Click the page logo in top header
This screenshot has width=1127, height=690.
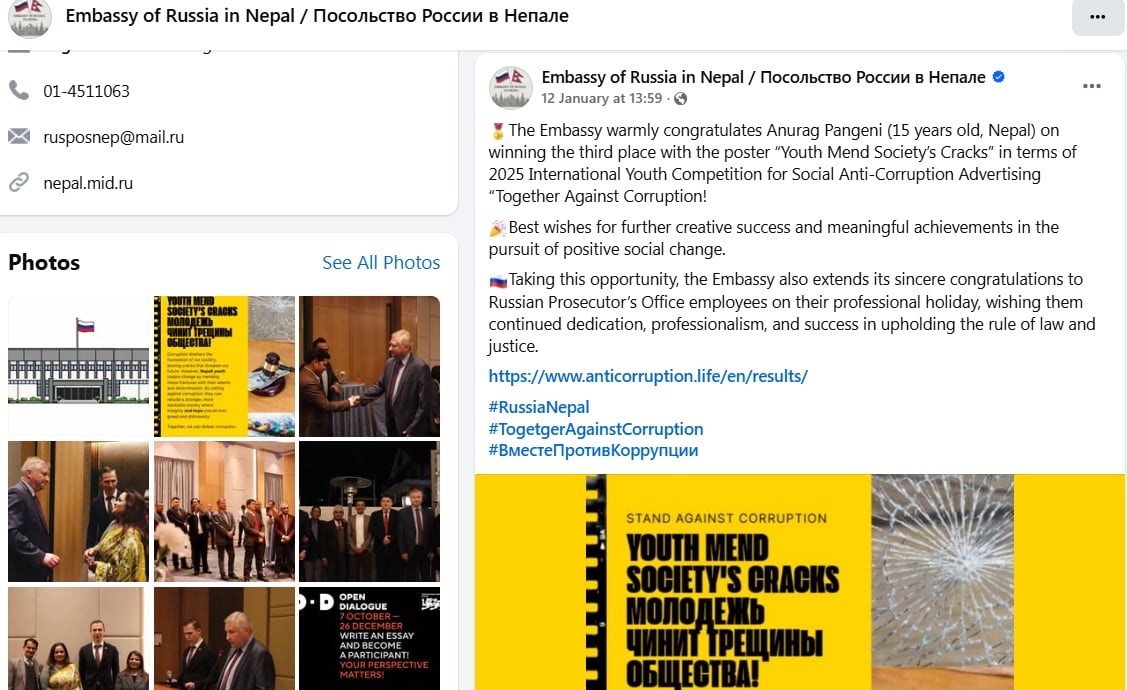[29, 17]
